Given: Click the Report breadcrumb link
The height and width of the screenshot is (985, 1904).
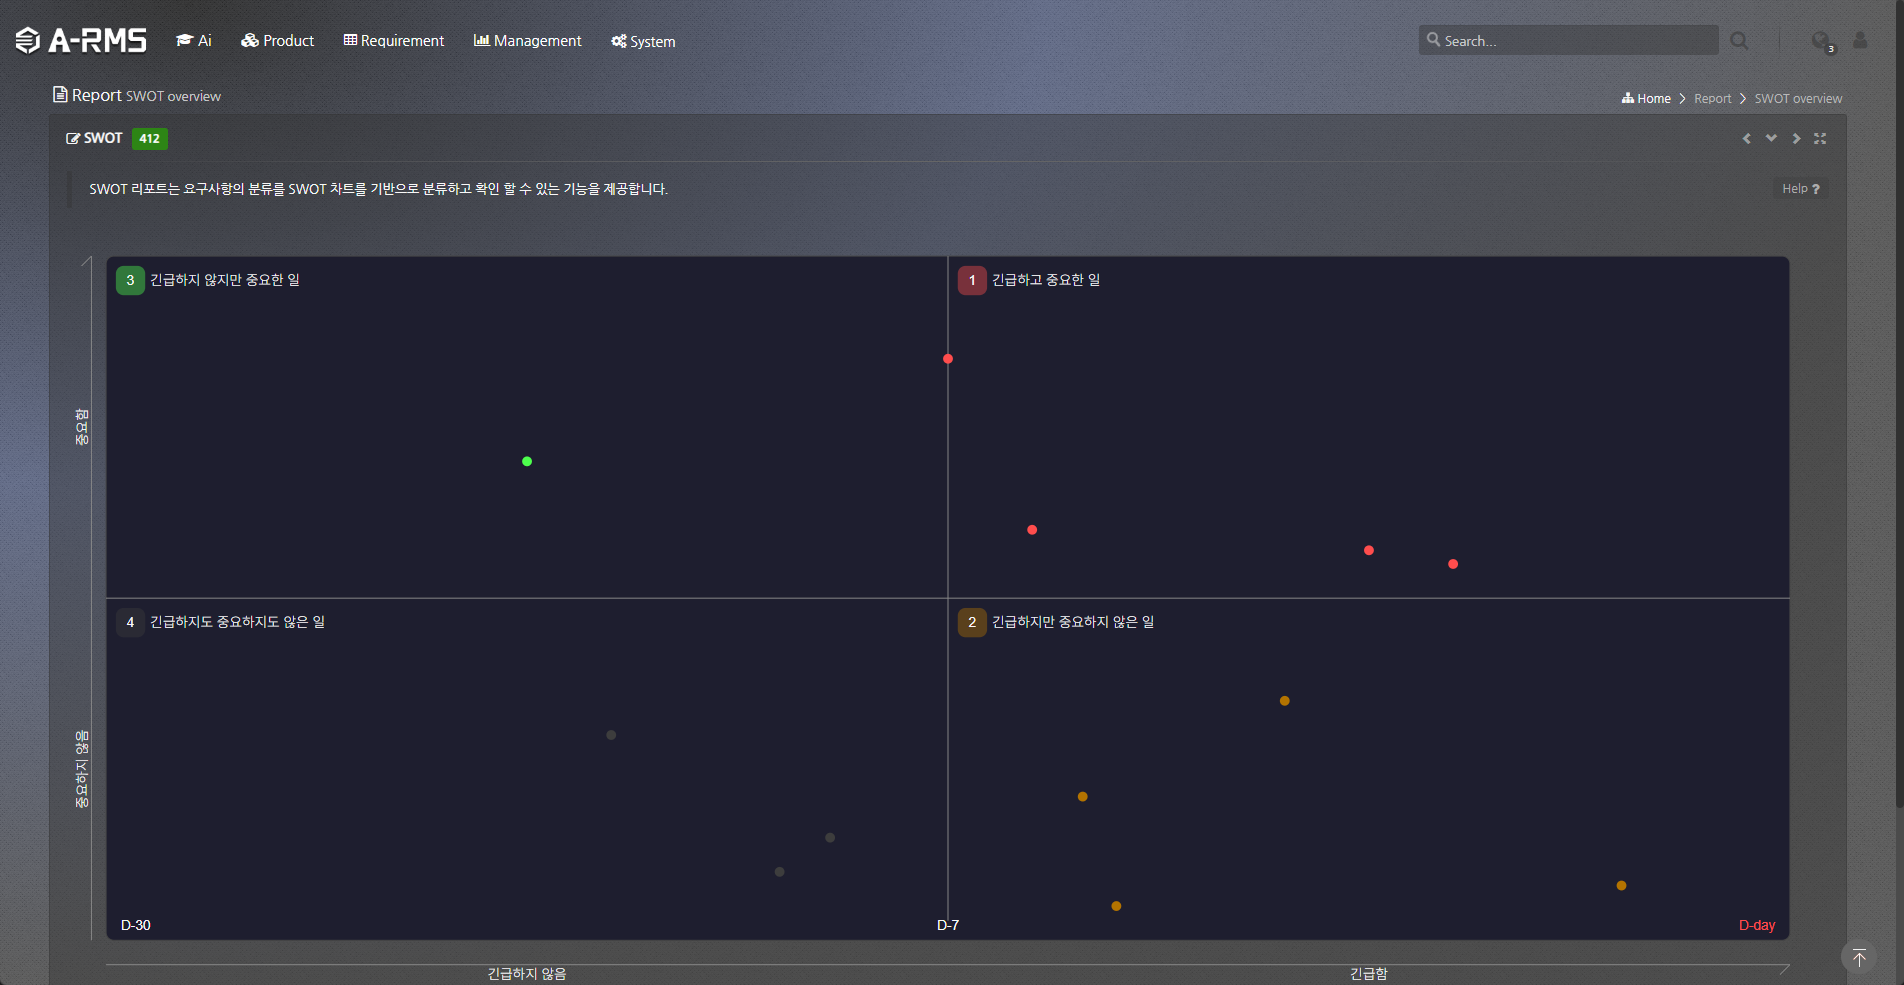Looking at the screenshot, I should point(1712,99).
